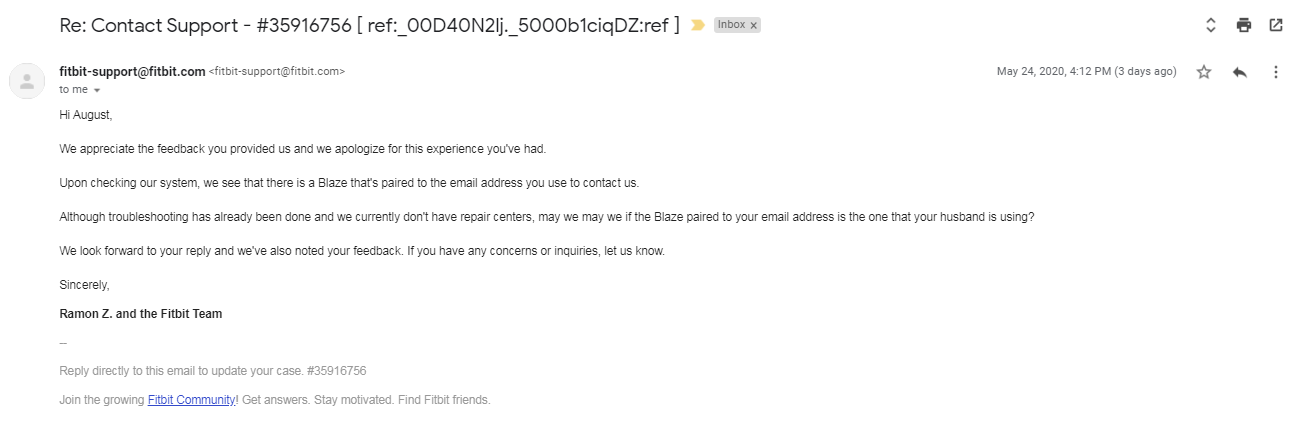Click the "Reply directly to this email" line
Screen dimensions: 1295x437
[x=213, y=371]
